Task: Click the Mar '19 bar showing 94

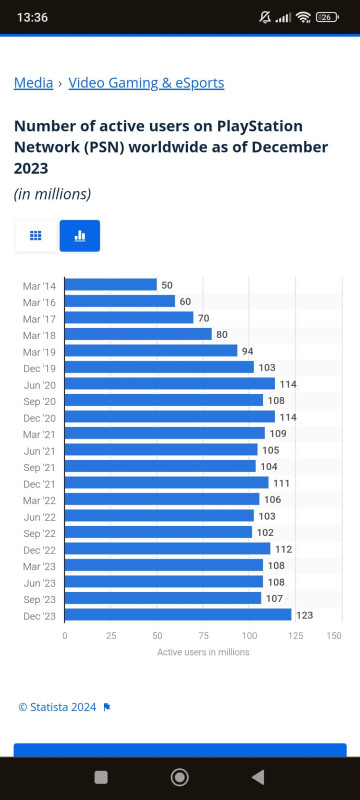Action: point(151,351)
